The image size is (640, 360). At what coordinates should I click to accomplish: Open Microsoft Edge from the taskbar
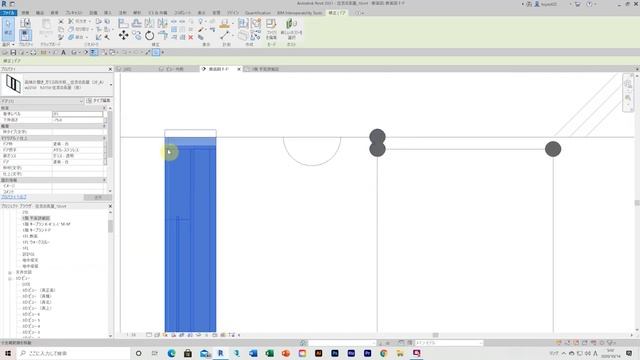click(x=171, y=353)
